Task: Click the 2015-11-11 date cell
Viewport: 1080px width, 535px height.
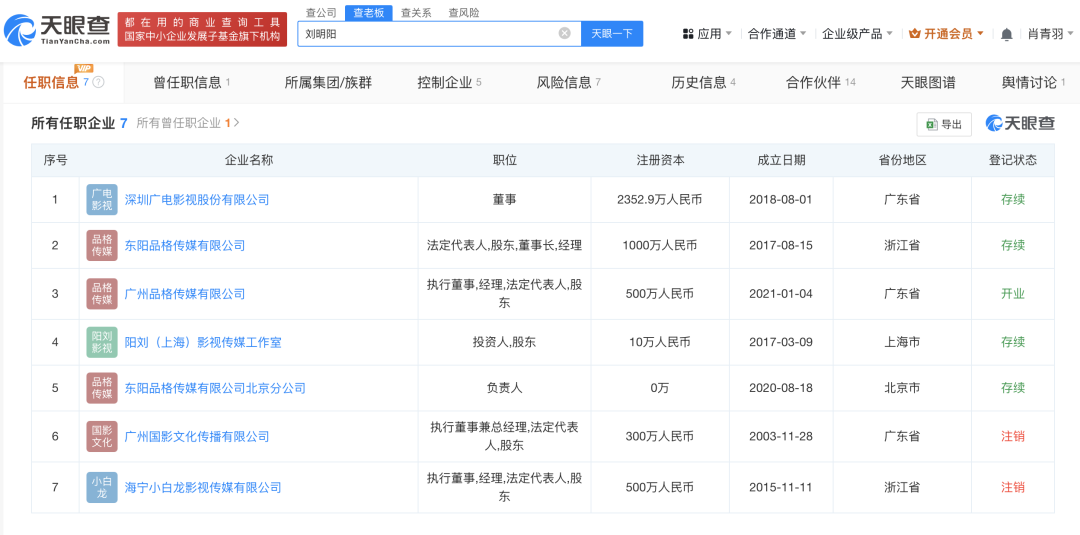Action: [x=781, y=487]
